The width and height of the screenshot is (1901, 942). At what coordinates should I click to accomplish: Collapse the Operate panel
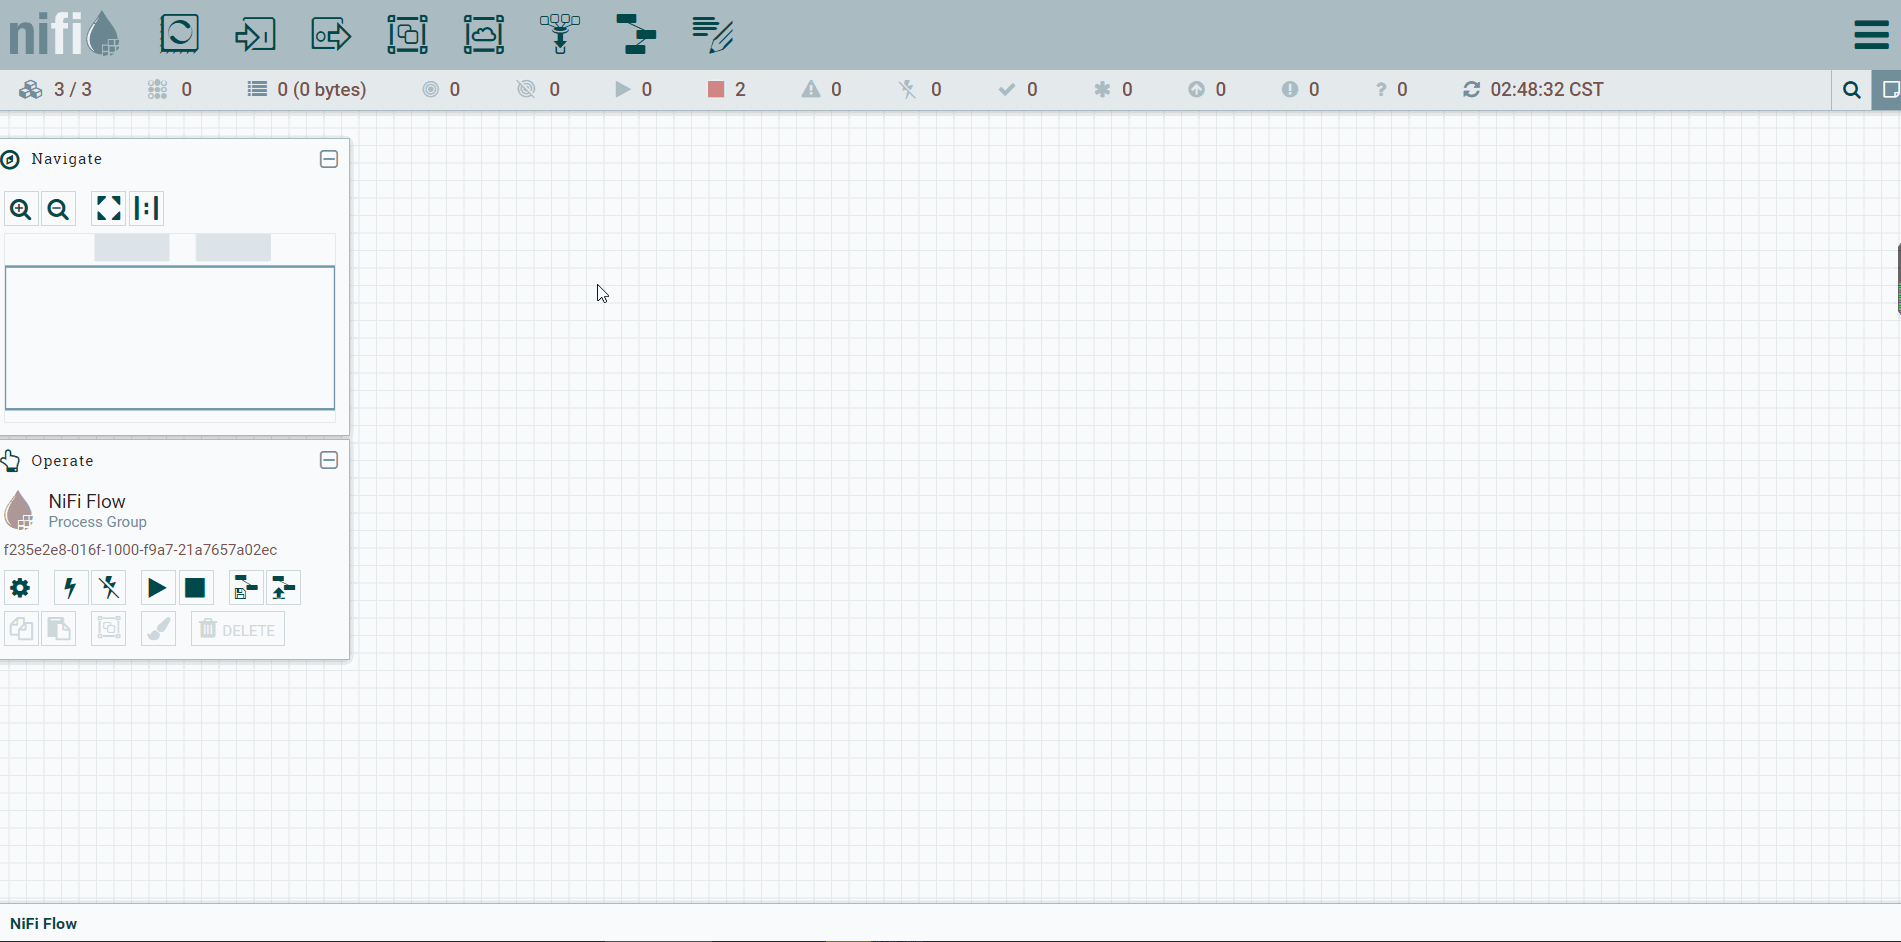pos(329,460)
